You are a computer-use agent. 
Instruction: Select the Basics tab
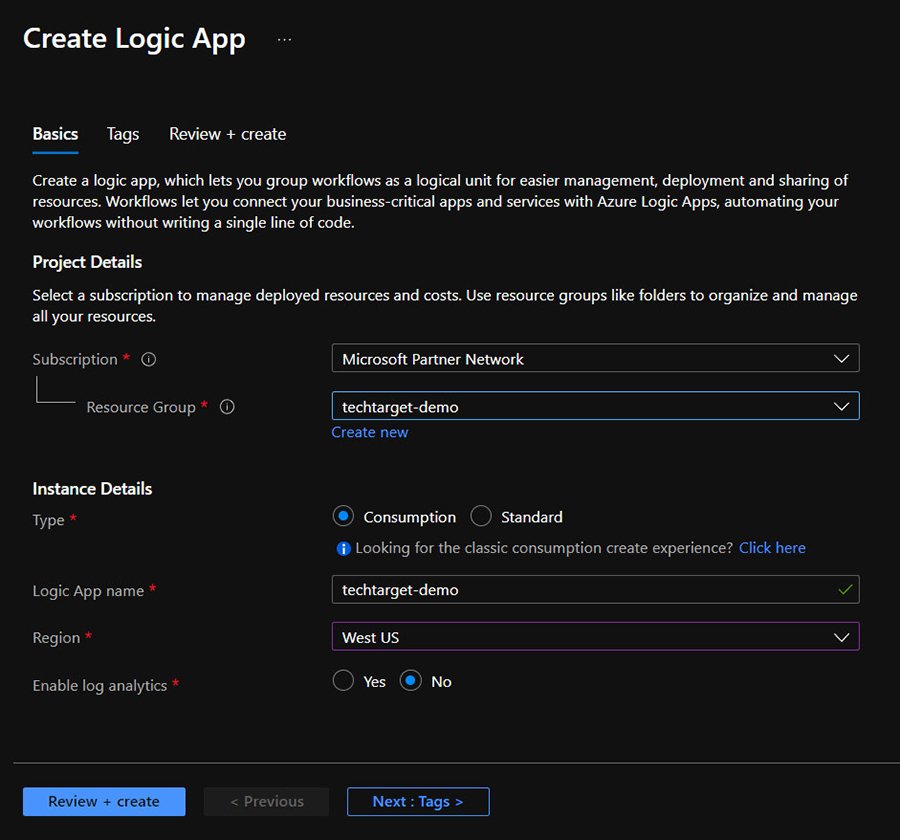pyautogui.click(x=55, y=134)
